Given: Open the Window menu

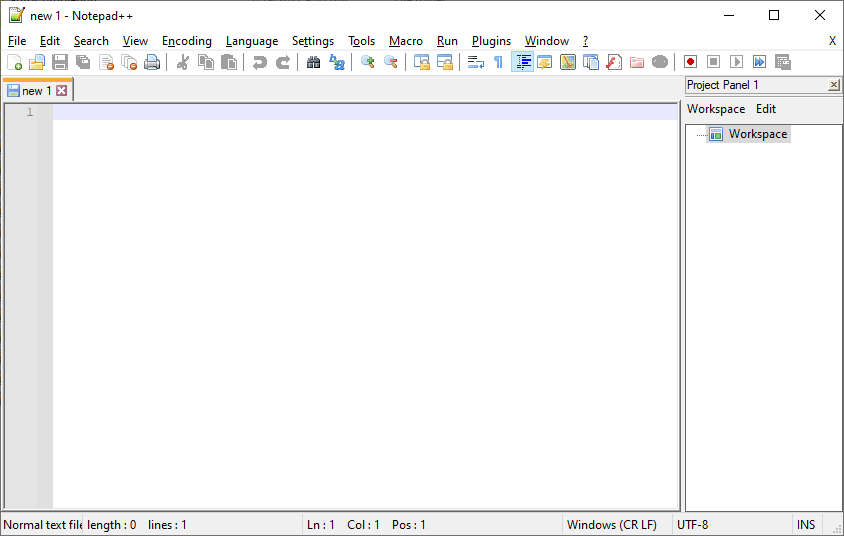Looking at the screenshot, I should coord(547,41).
